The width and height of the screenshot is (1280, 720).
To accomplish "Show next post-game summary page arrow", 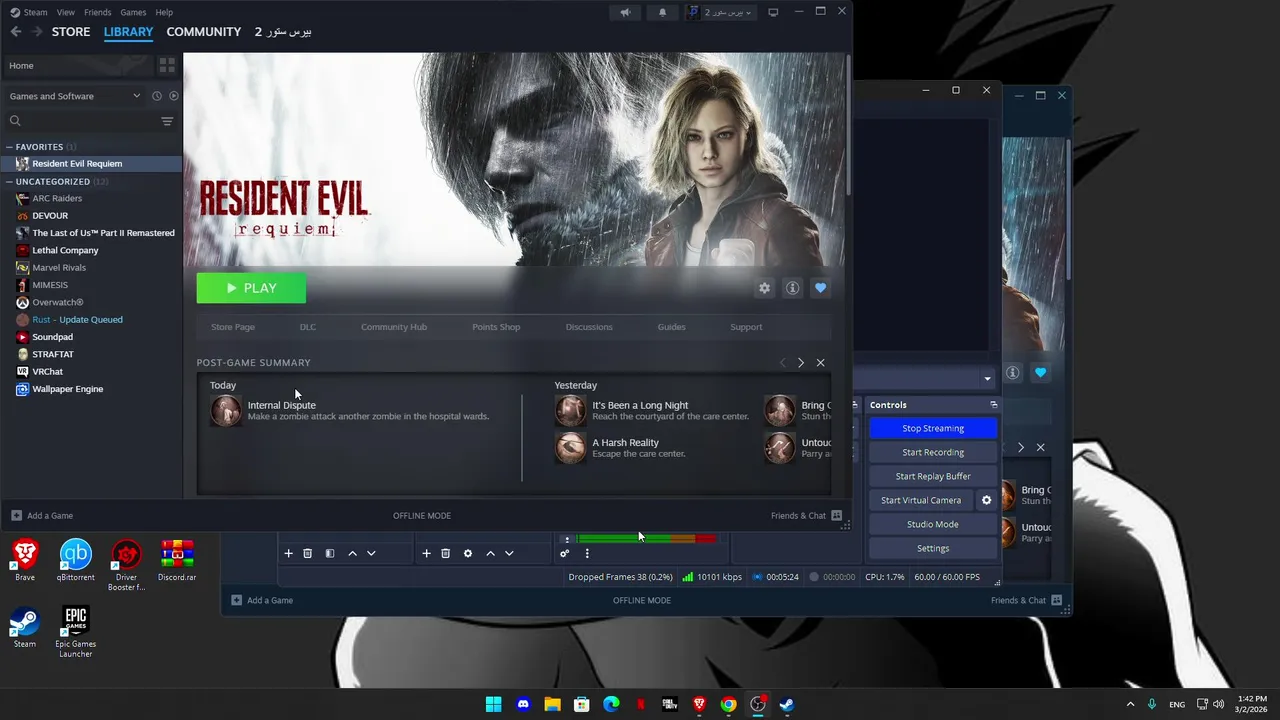I will coord(800,363).
